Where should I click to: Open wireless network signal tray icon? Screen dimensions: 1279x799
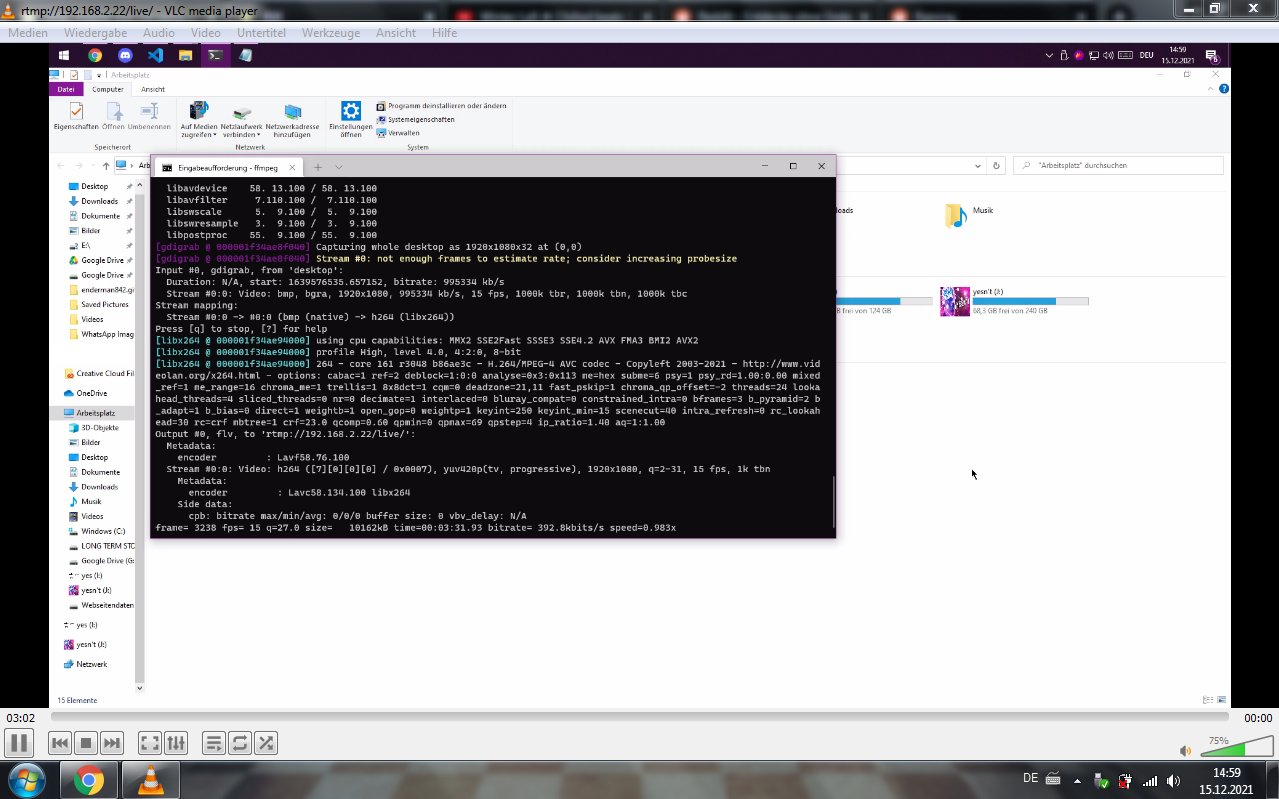pos(1150,780)
